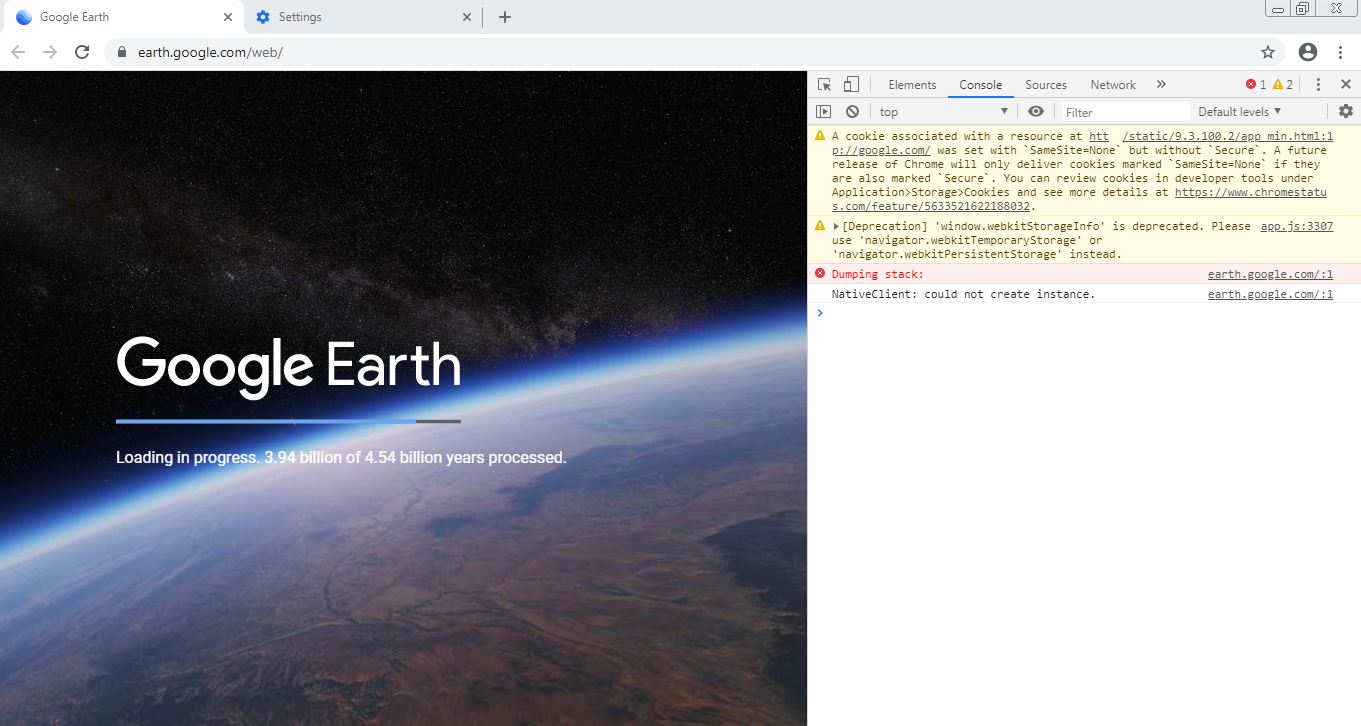
Task: Open the 'top' JavaScript context dropdown
Action: pyautogui.click(x=944, y=112)
